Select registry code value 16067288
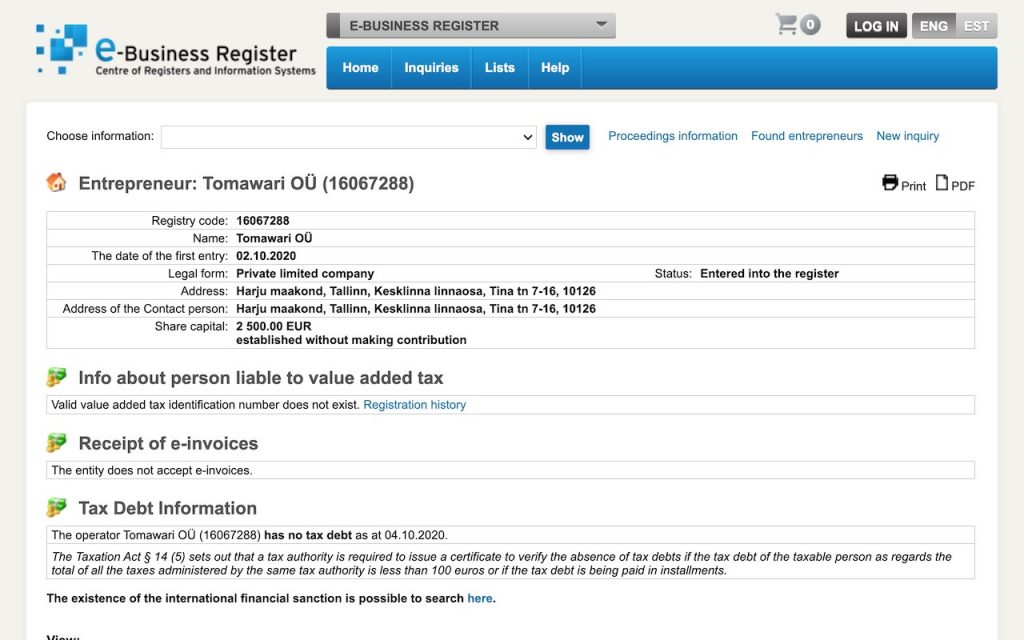Image resolution: width=1024 pixels, height=640 pixels. 263,221
